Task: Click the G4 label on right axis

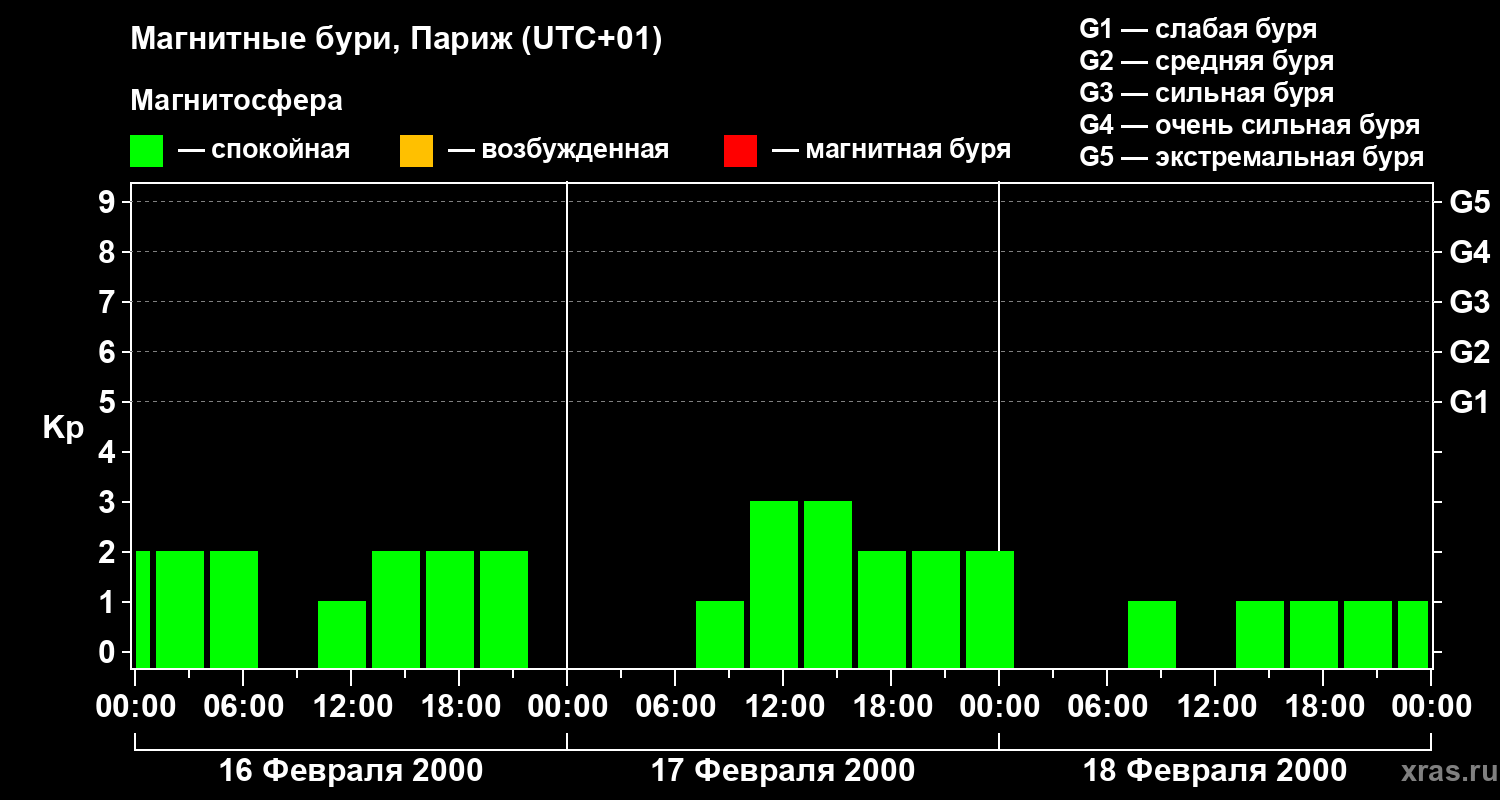Action: 1469,252
